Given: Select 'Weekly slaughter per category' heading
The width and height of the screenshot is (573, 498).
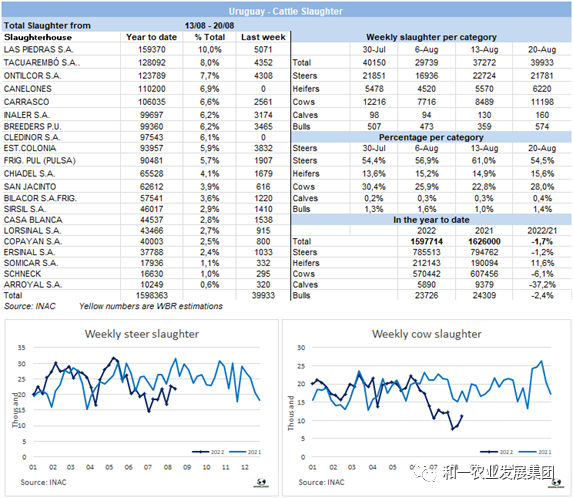Looking at the screenshot, I should [431, 37].
